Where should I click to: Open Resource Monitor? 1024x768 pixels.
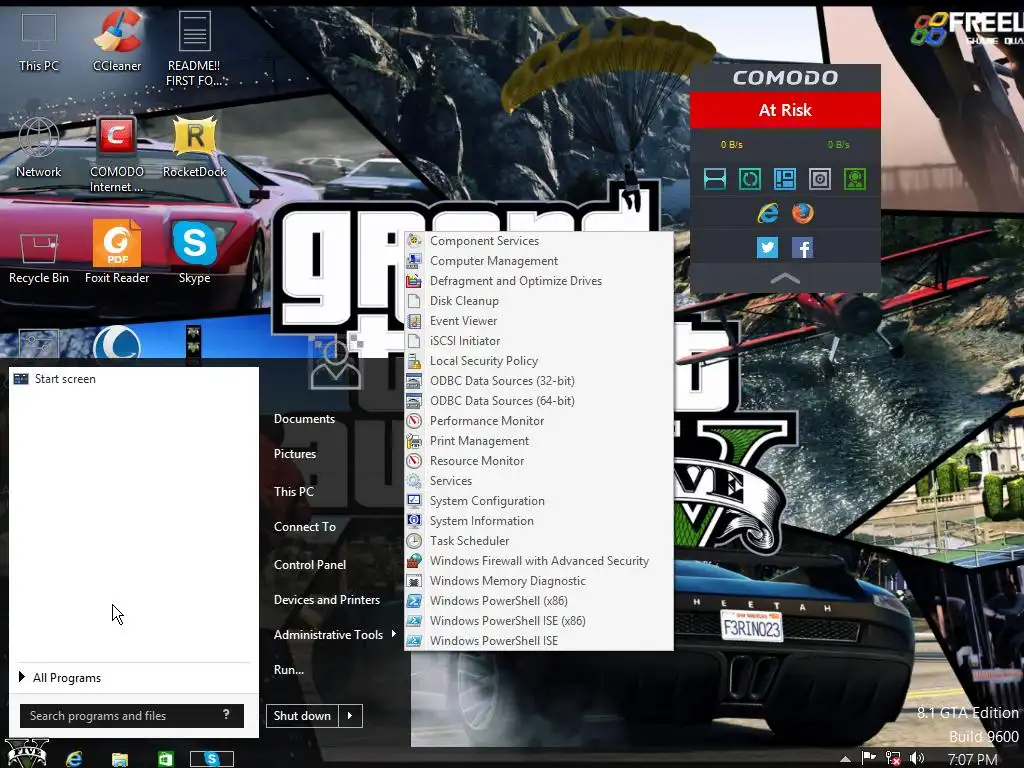(539, 460)
